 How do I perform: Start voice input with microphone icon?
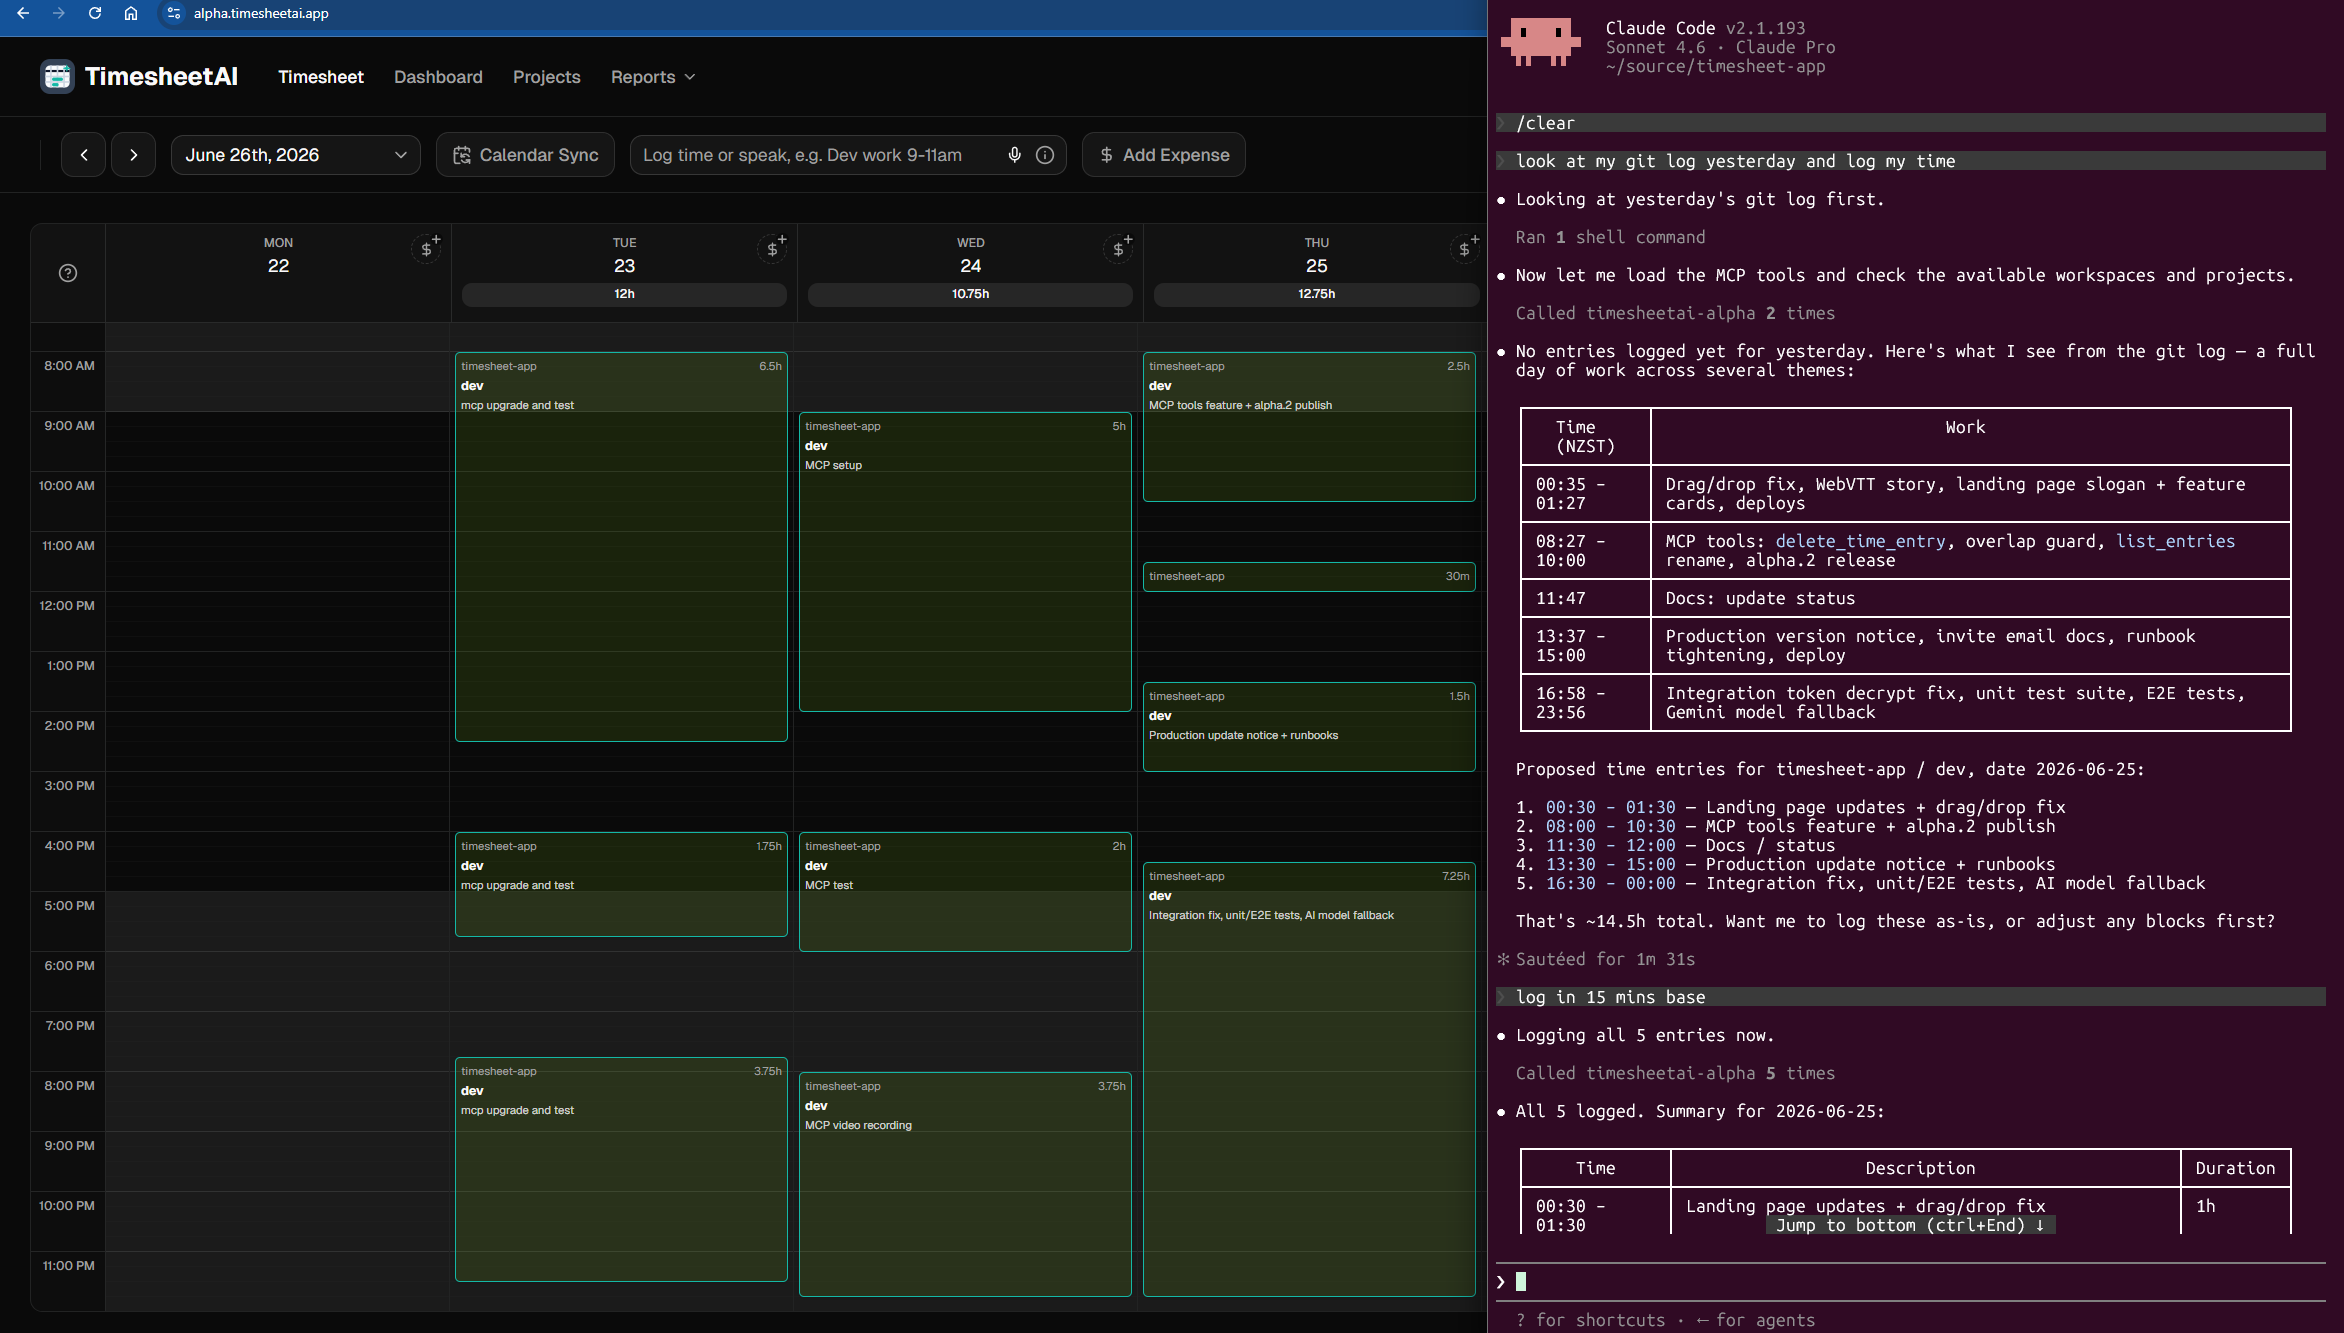point(1015,155)
